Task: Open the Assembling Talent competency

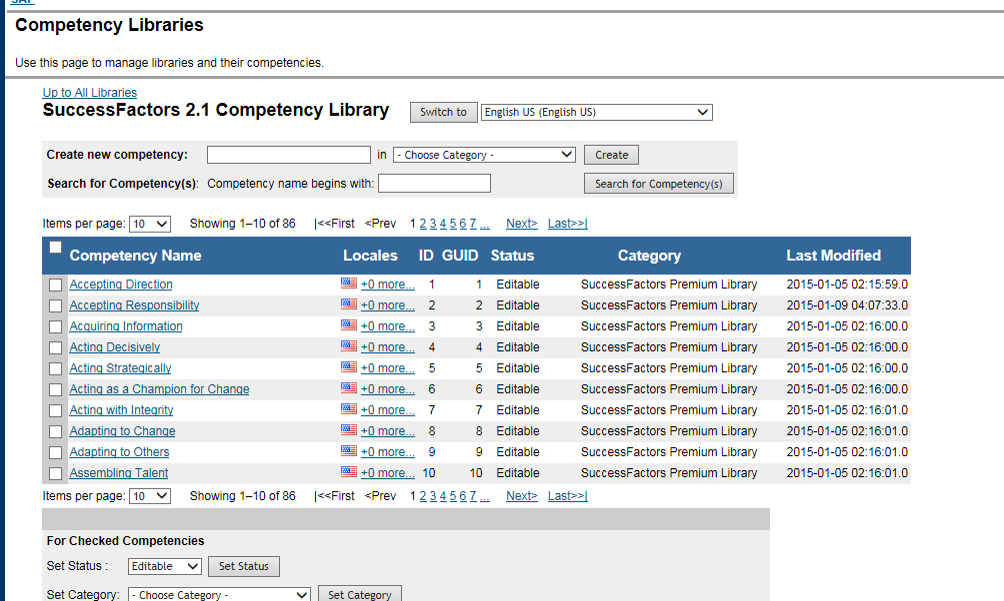Action: [x=119, y=473]
